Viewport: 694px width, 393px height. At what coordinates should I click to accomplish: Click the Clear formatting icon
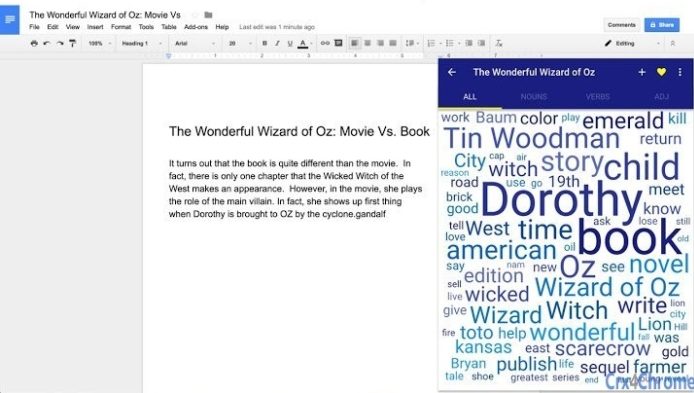pyautogui.click(x=499, y=43)
